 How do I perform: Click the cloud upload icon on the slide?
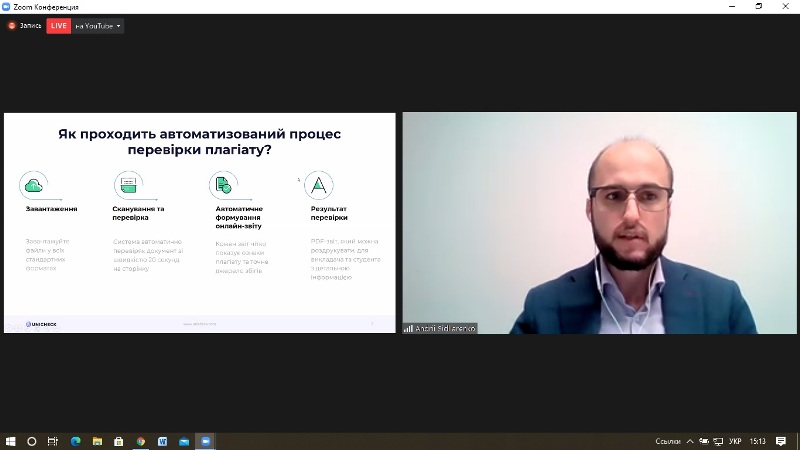point(34,185)
